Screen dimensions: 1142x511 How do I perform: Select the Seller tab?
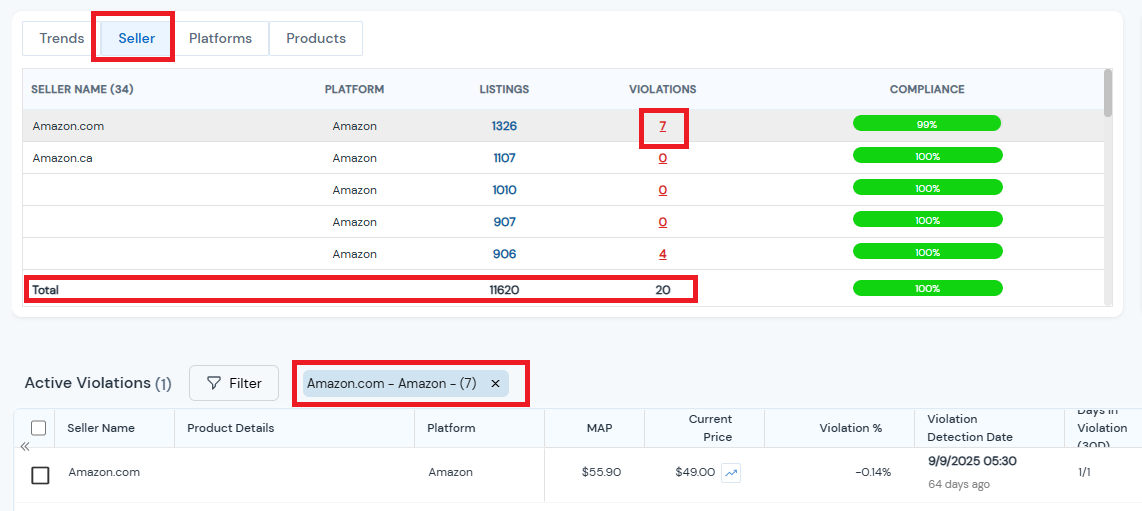(x=137, y=39)
